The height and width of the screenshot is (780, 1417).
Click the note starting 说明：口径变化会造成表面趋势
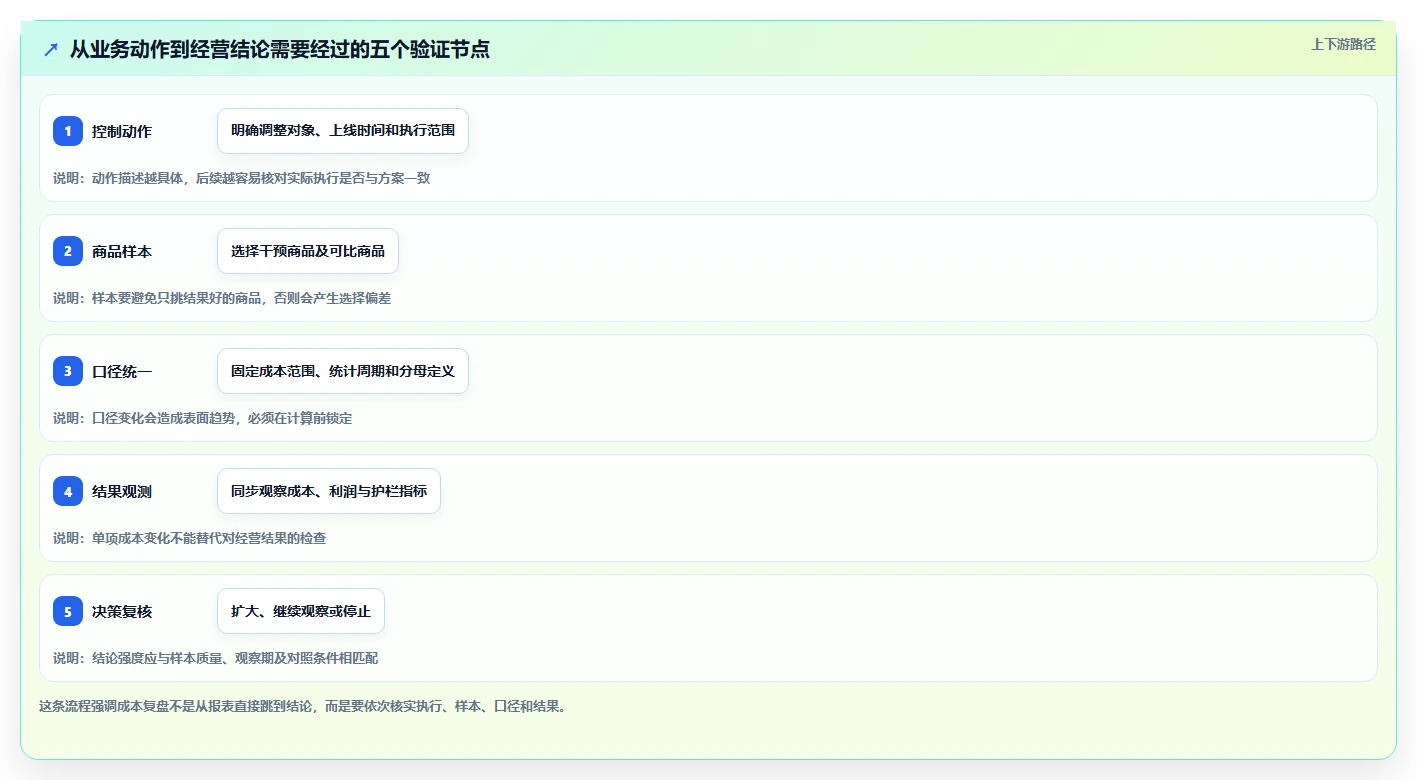click(202, 418)
